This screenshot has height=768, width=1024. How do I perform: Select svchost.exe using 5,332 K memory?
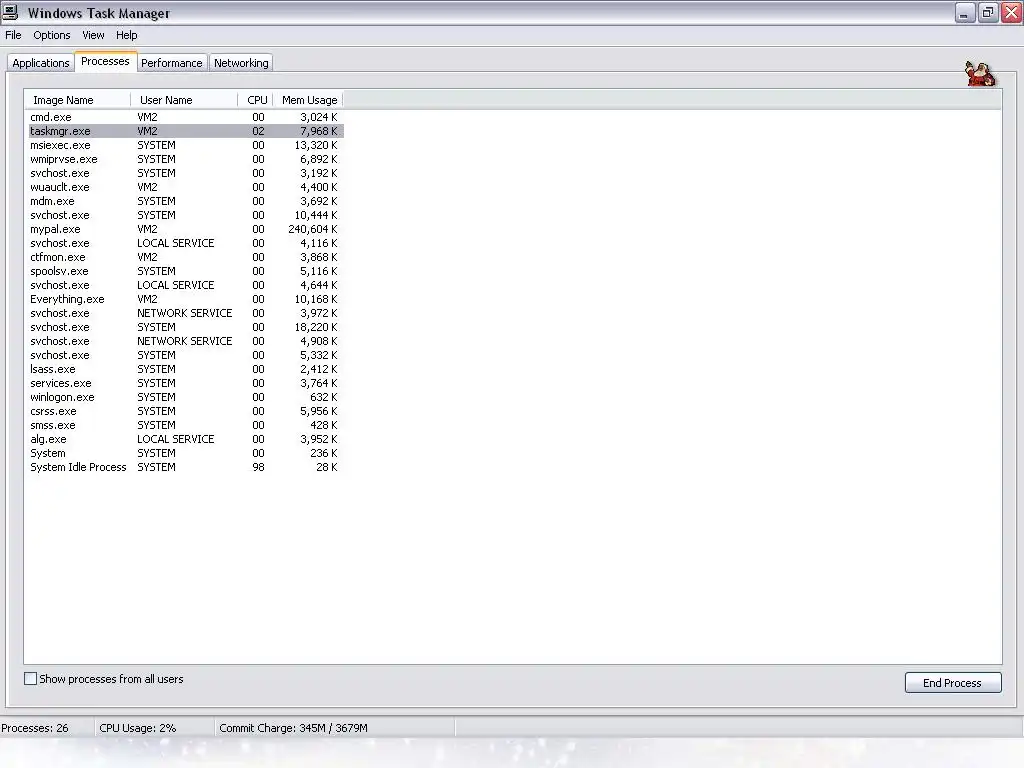click(185, 355)
